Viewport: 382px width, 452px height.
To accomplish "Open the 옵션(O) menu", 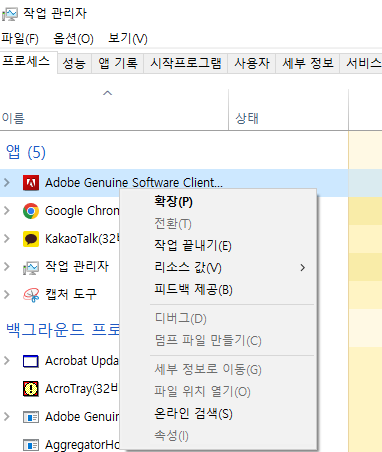I will tap(73, 39).
